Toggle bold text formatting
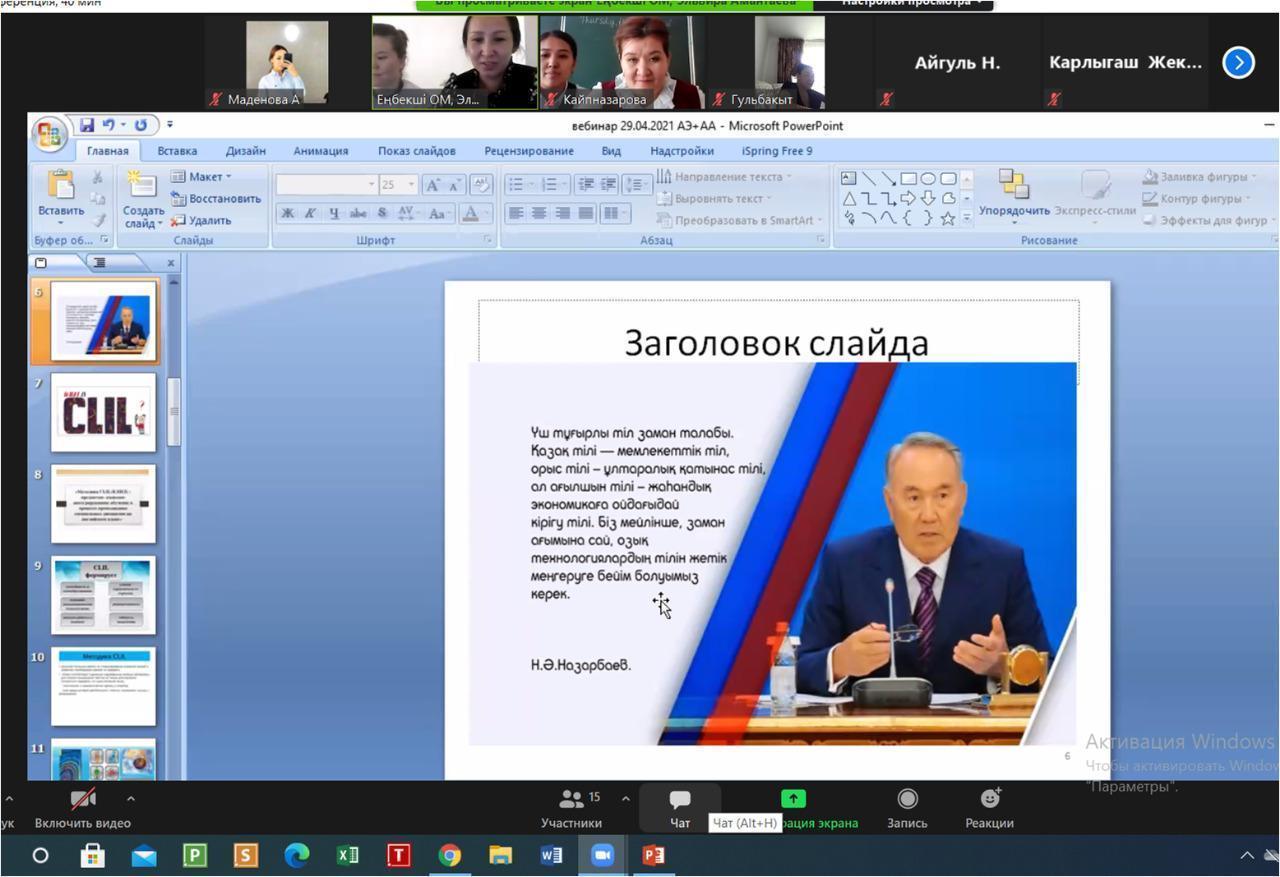This screenshot has height=877, width=1280. click(x=288, y=213)
